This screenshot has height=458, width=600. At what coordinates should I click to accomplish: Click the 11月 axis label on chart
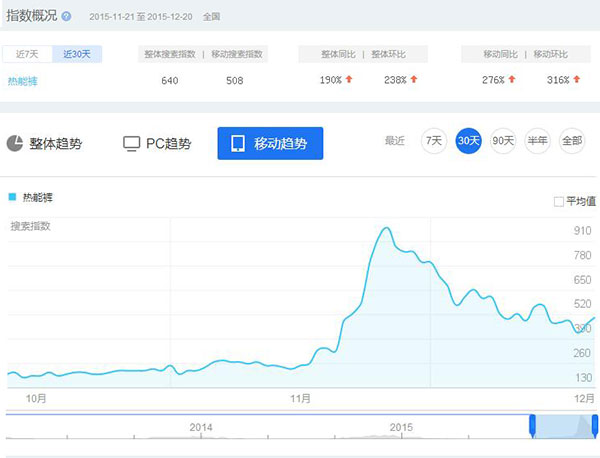point(300,399)
